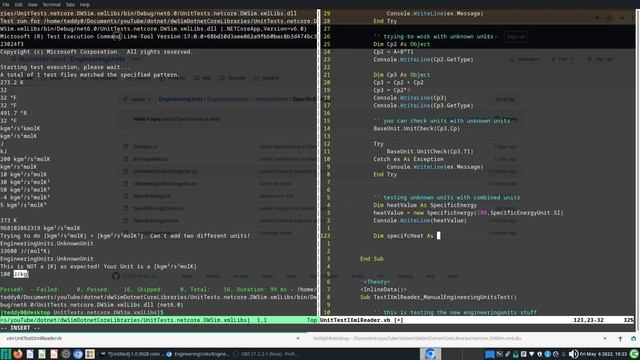Image resolution: width=640 pixels, height=360 pixels.
Task: Open the Chromium launcher icon
Action: [78, 354]
